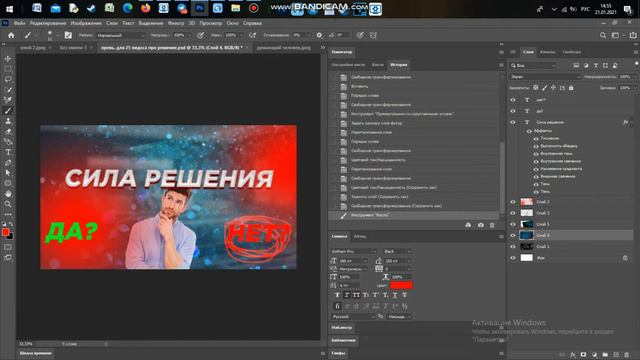The height and width of the screenshot is (360, 640).
Task: Switch to the 'Кисти' tab
Action: pyautogui.click(x=378, y=65)
